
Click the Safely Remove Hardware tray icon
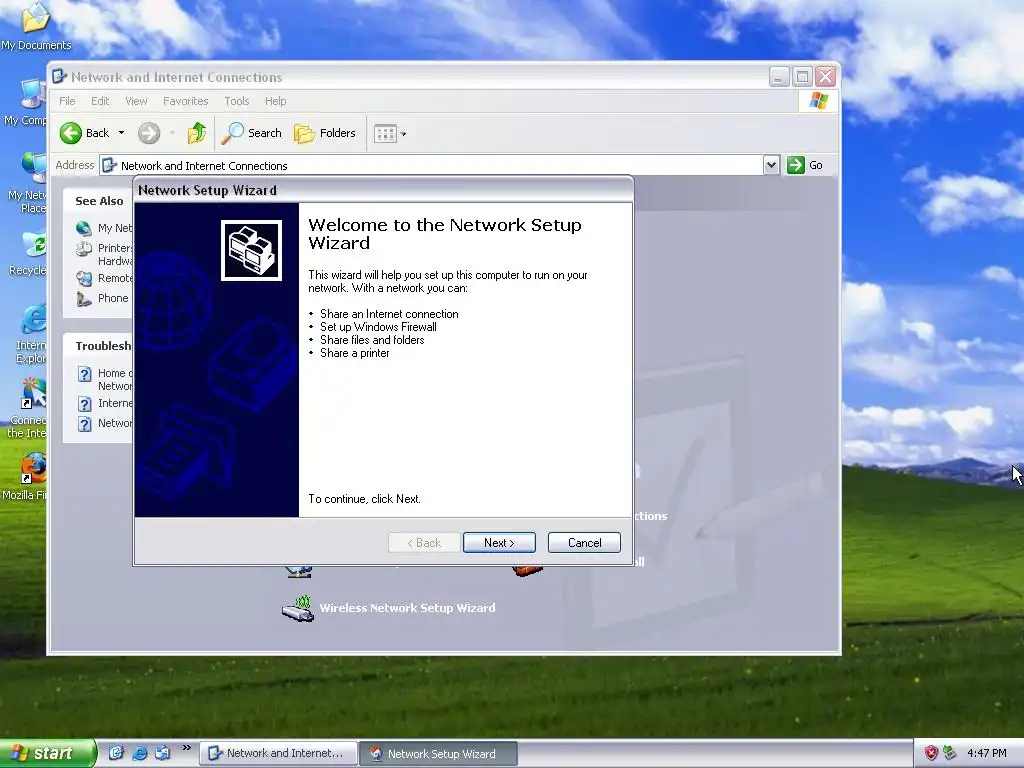[950, 753]
